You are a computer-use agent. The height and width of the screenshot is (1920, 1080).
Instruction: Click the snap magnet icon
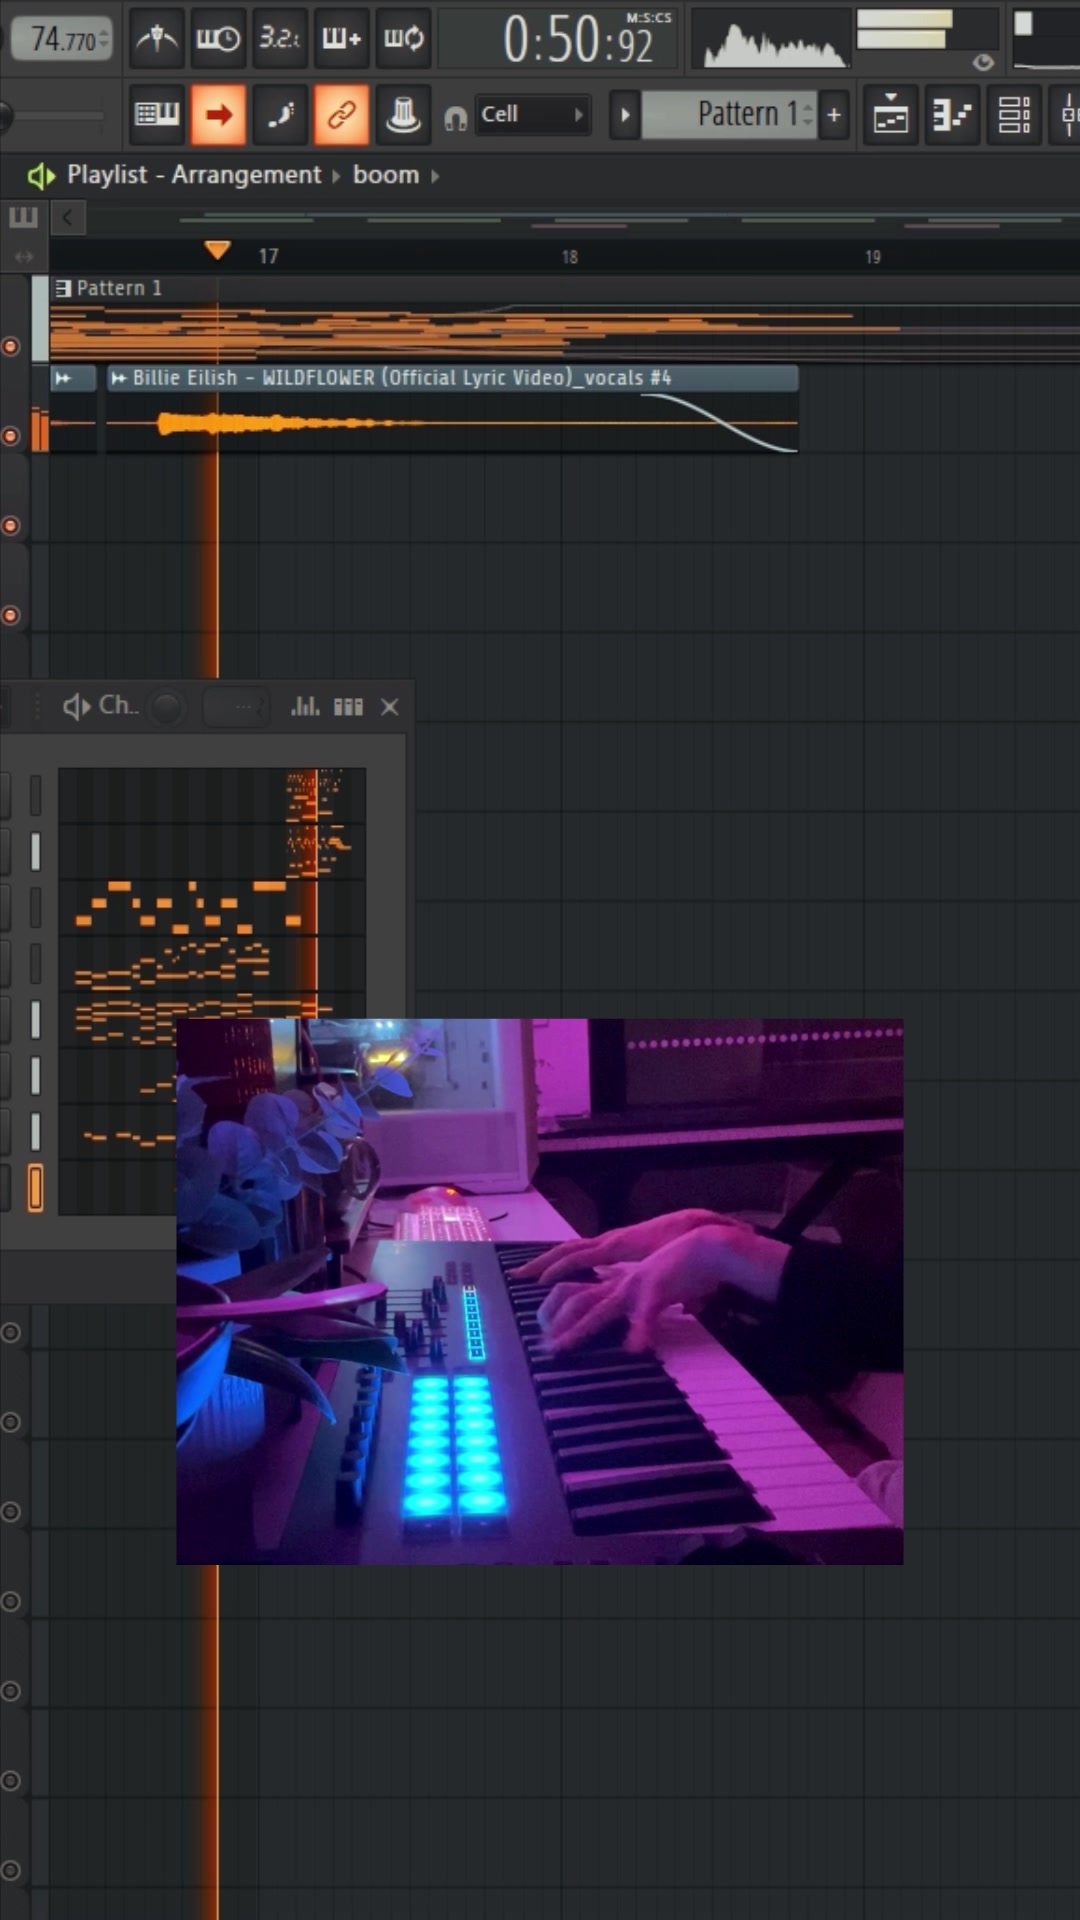point(455,118)
